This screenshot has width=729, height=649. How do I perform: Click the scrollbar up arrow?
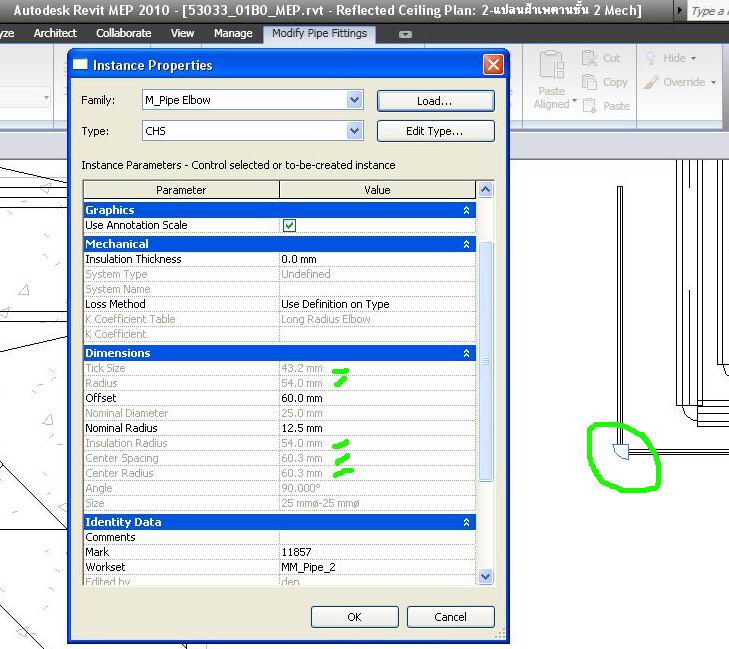tap(485, 189)
